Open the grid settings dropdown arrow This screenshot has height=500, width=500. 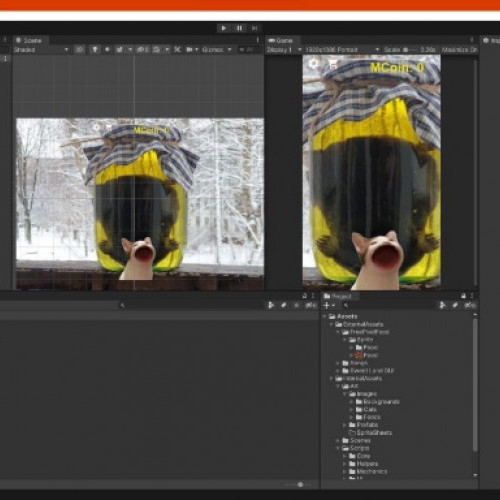167,50
